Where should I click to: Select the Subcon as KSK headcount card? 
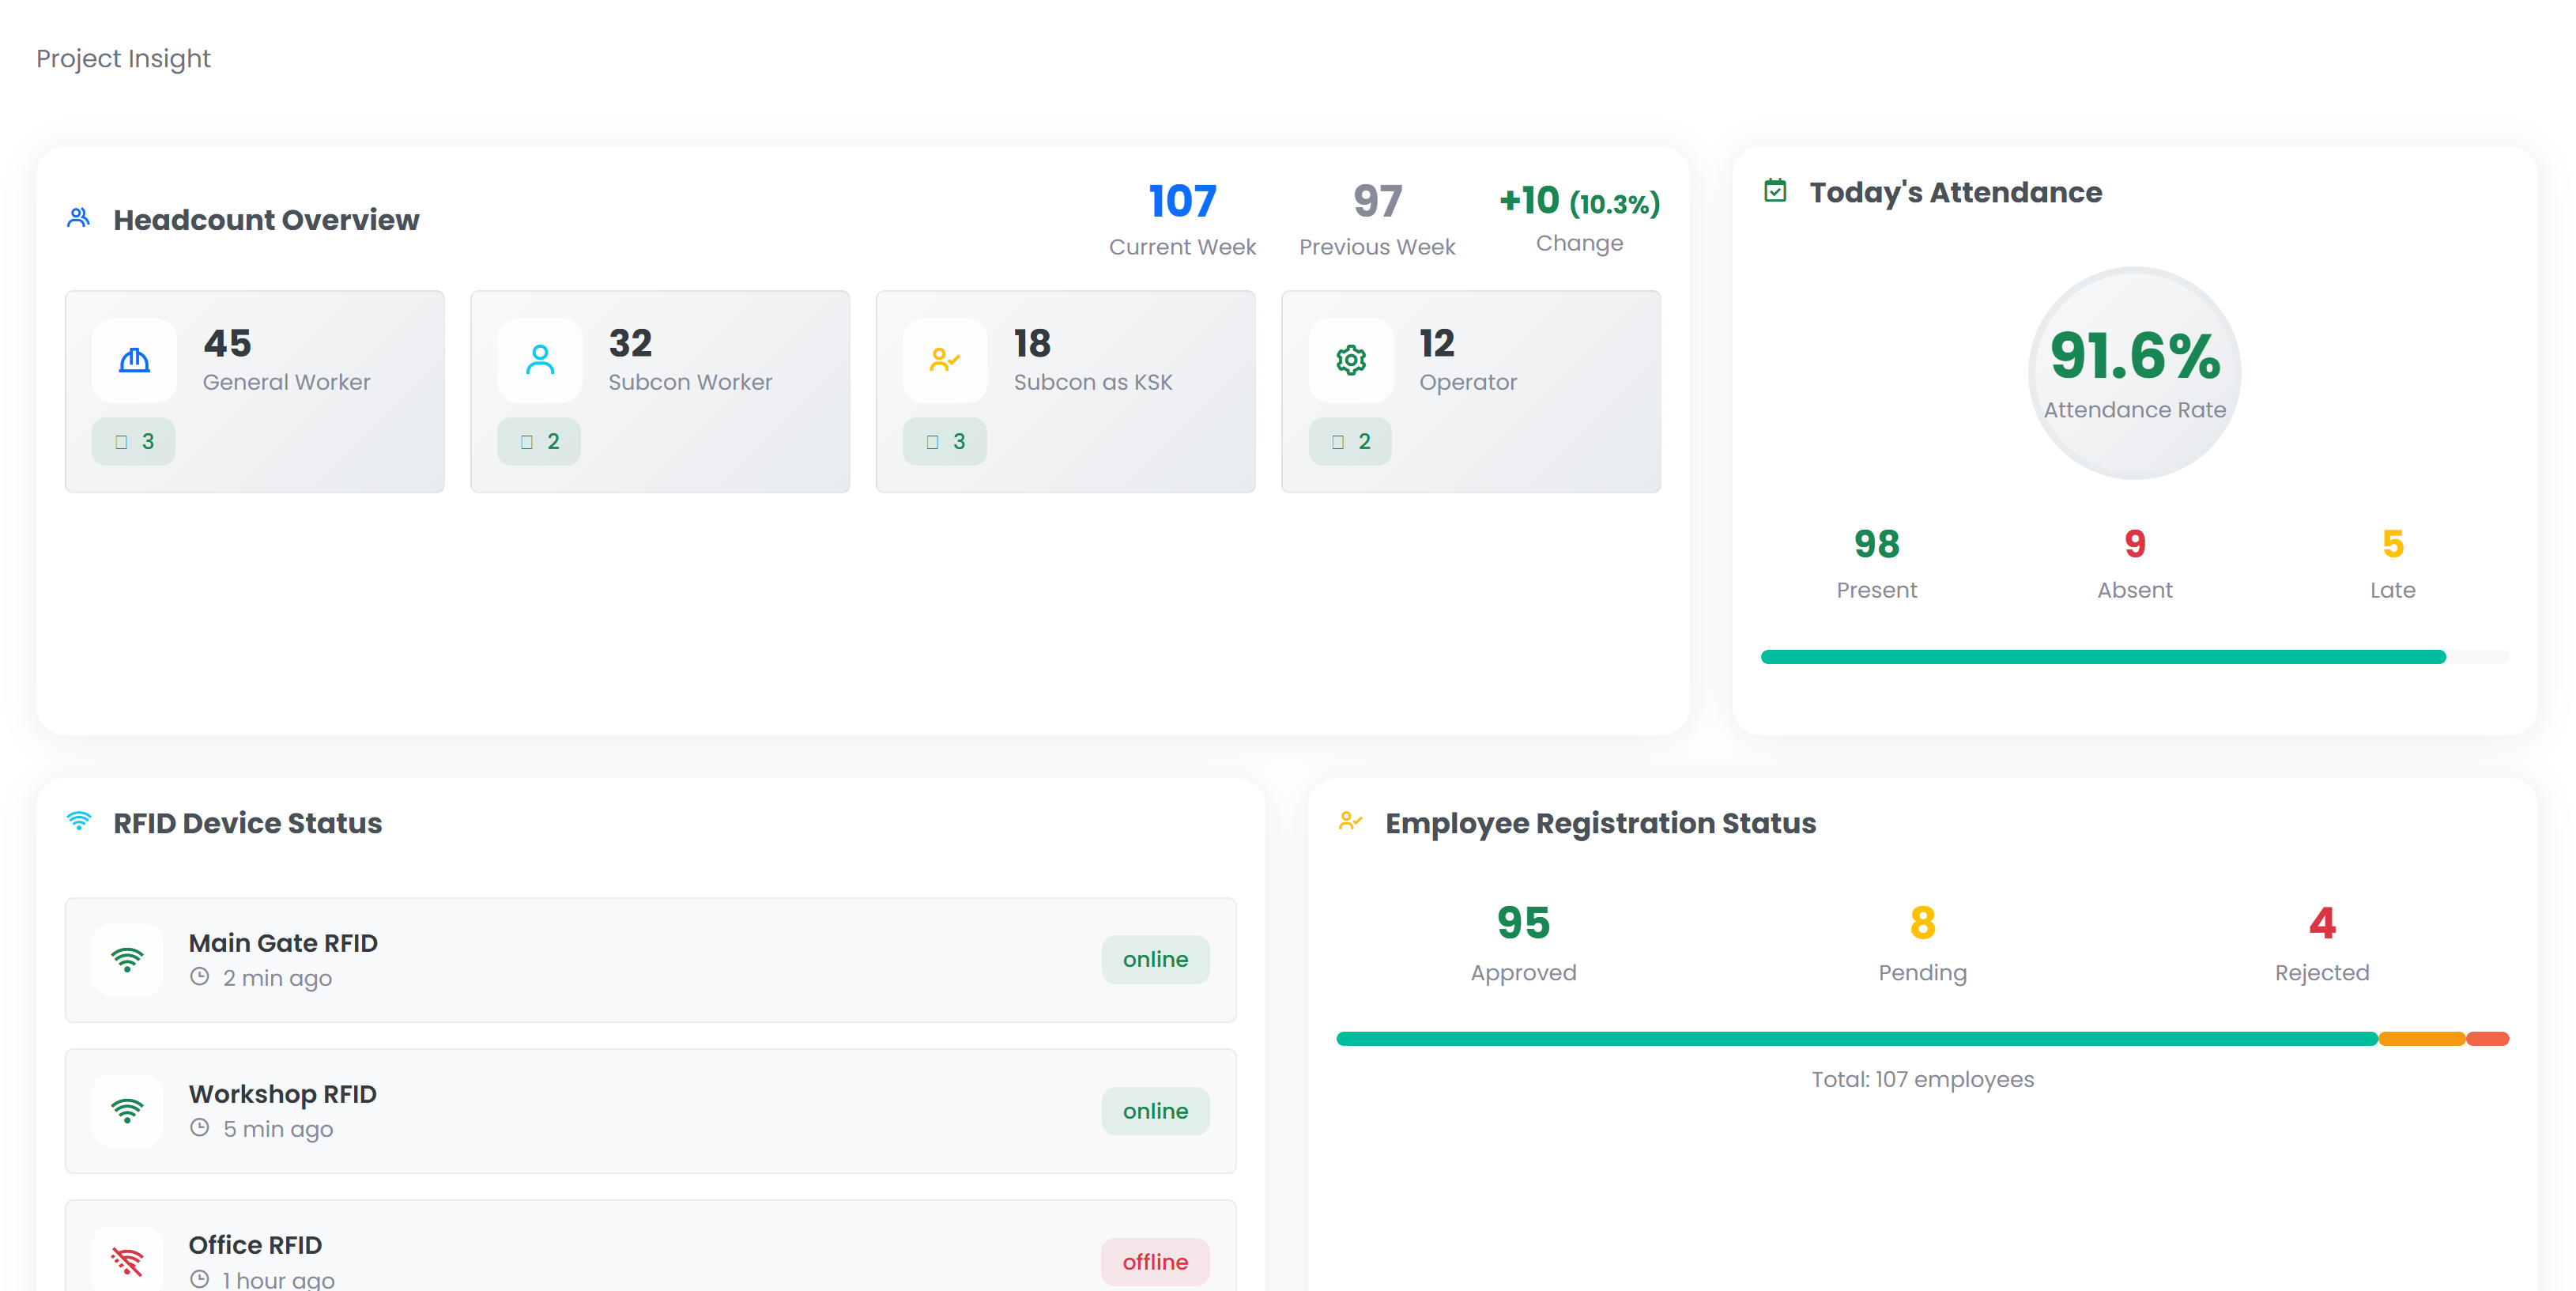click(1066, 391)
